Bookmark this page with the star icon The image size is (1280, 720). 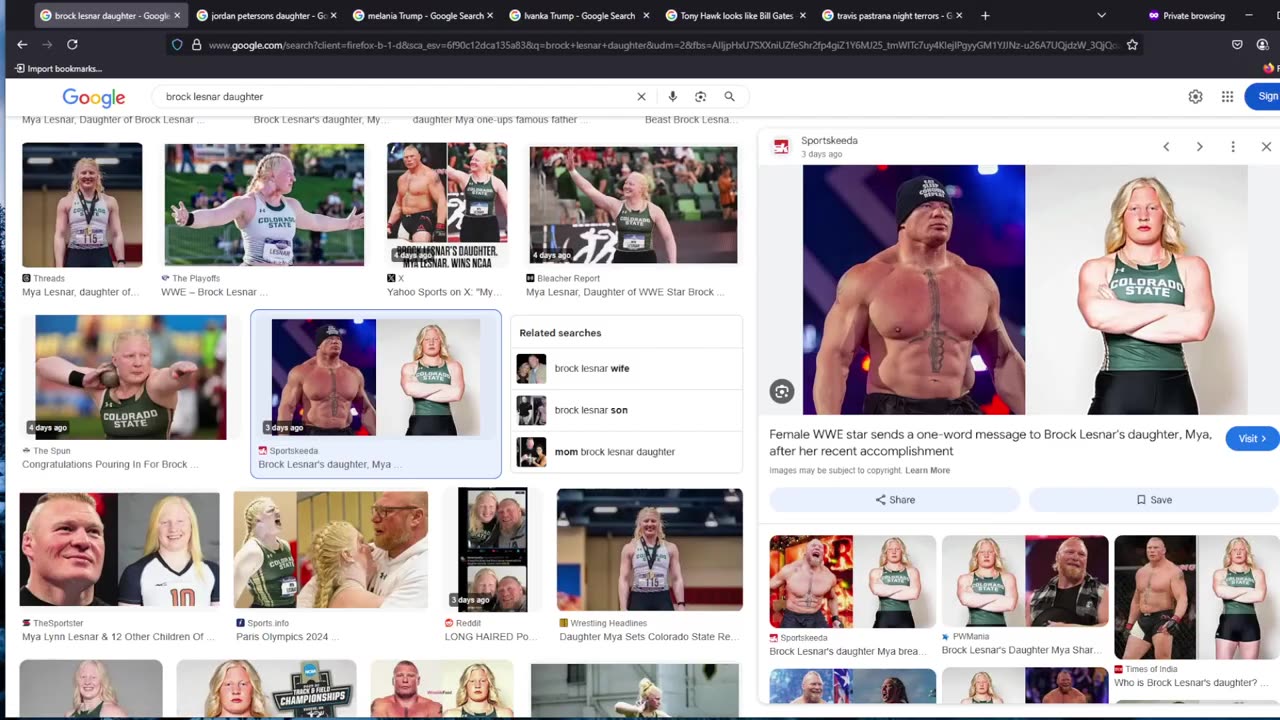point(1132,44)
